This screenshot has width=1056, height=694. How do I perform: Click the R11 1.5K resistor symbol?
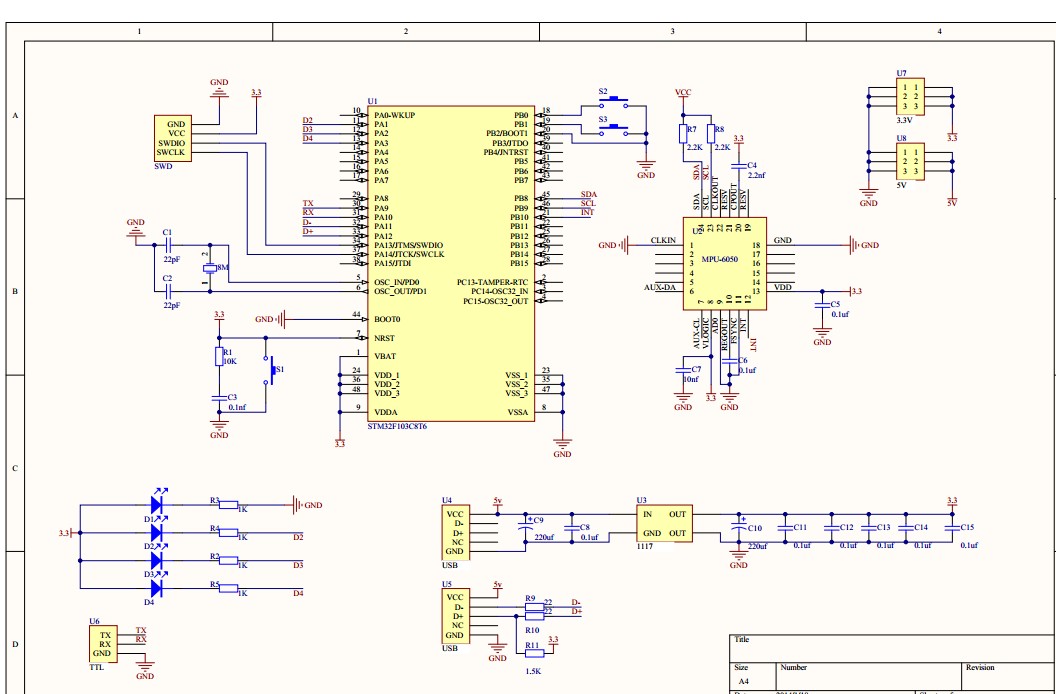534,654
